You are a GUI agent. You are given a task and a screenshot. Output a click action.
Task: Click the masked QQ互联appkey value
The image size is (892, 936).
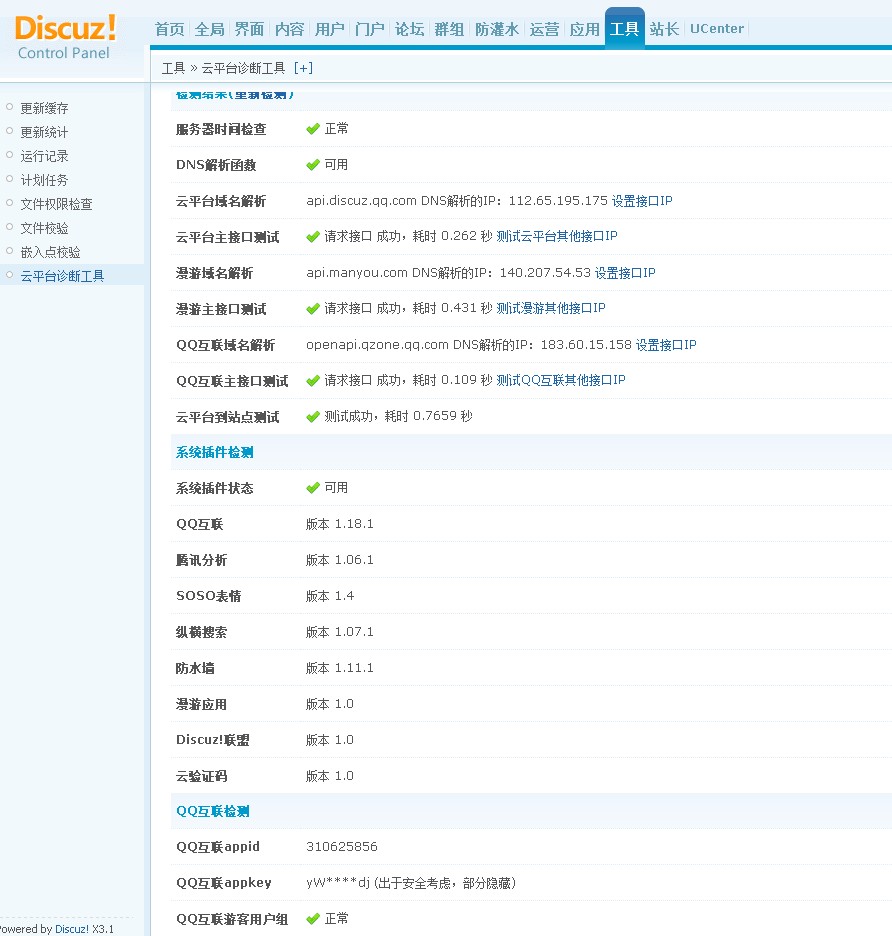coord(411,883)
